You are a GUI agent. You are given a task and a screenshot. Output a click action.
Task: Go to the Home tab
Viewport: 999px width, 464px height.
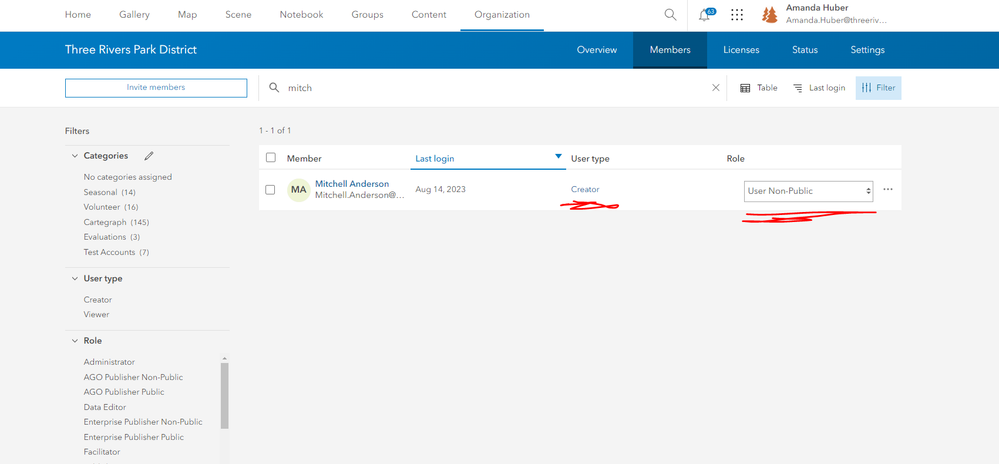tap(78, 15)
